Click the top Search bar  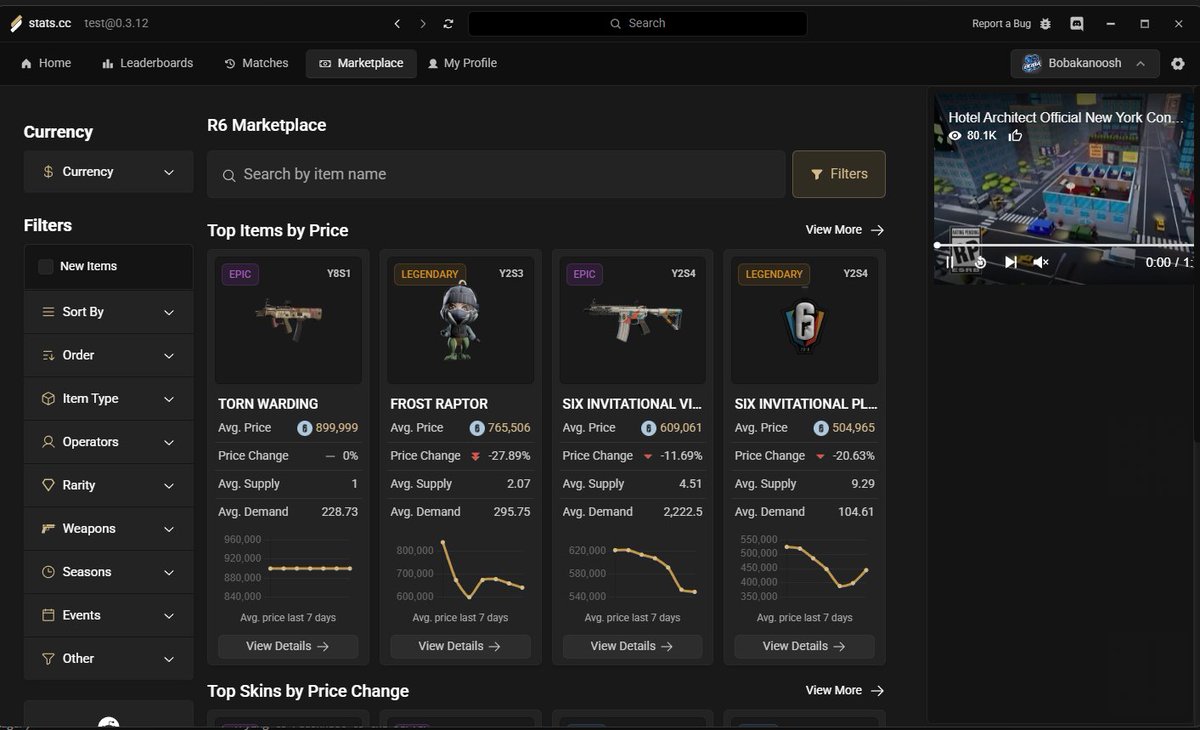(x=637, y=23)
